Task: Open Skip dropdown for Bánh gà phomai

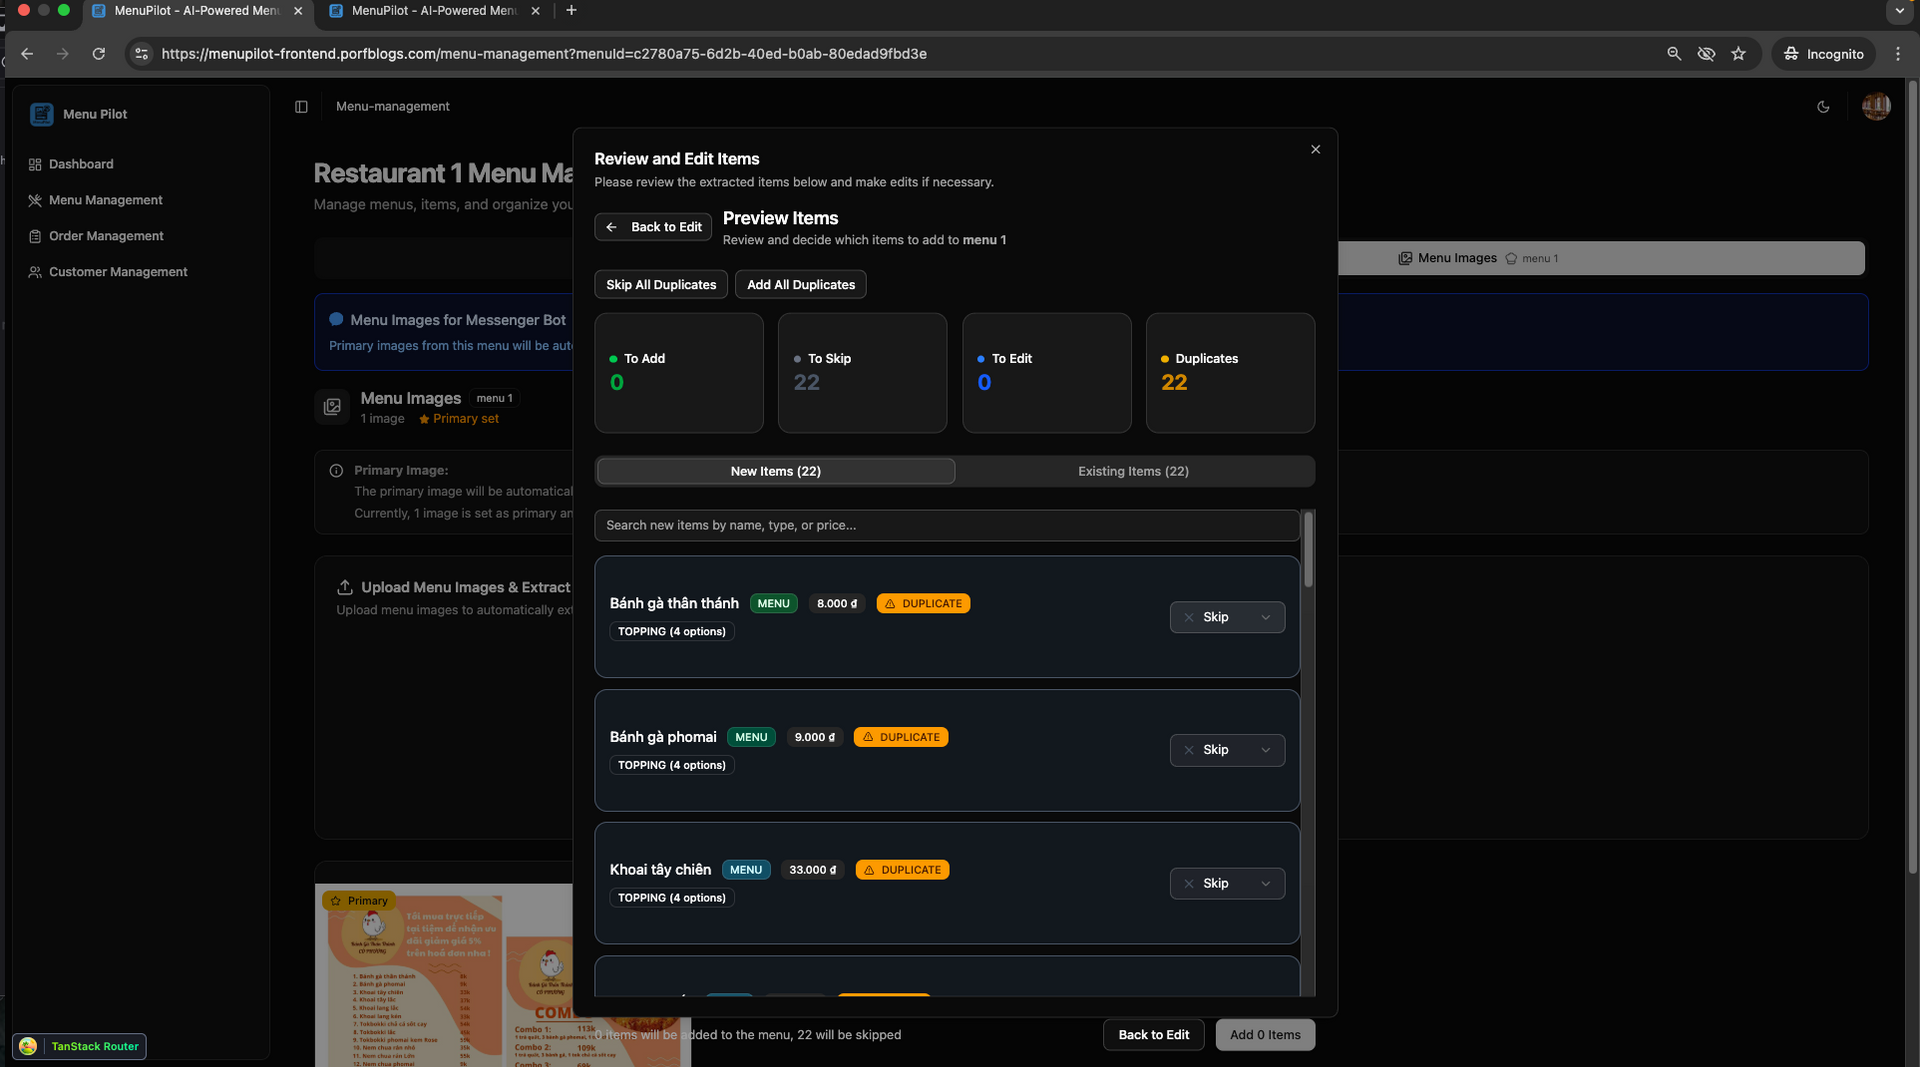Action: coord(1227,750)
